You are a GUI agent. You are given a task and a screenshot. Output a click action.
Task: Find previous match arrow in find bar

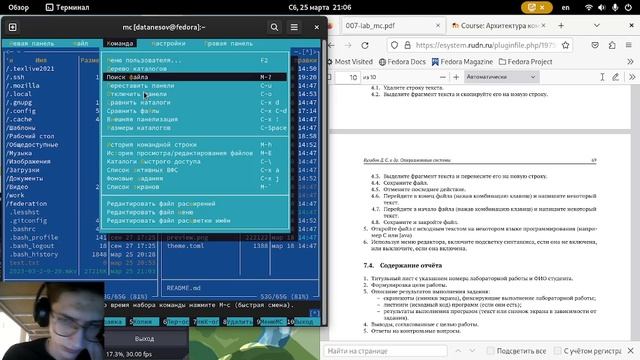(458, 351)
